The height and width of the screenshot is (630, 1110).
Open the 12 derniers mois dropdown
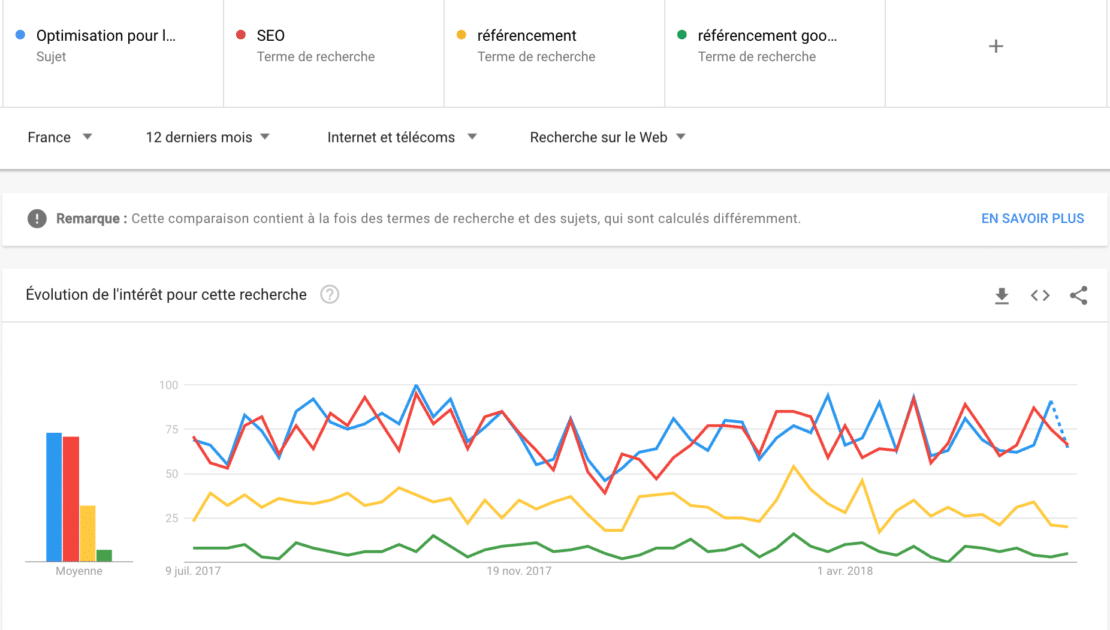point(208,137)
